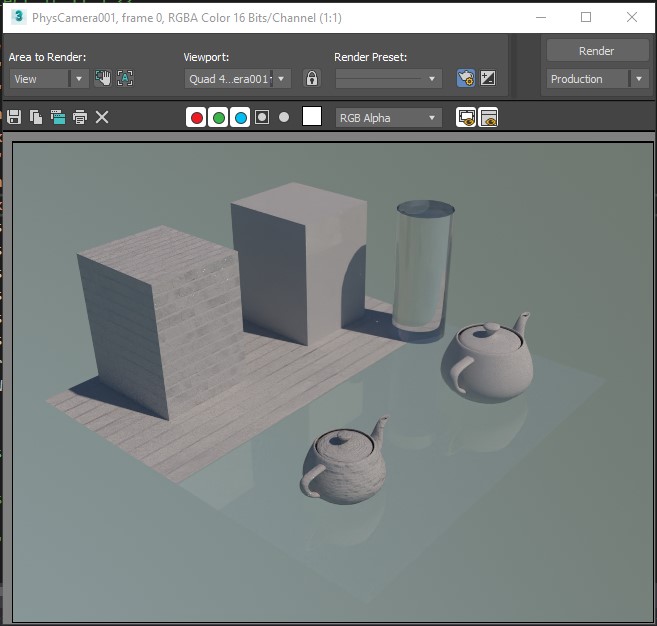Open the Environment and Effects dialog icon
The width and height of the screenshot is (657, 626).
pyautogui.click(x=488, y=78)
